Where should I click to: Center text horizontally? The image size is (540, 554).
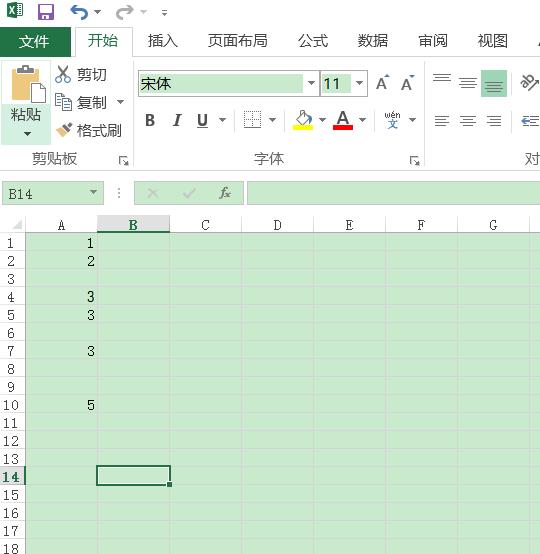click(468, 121)
